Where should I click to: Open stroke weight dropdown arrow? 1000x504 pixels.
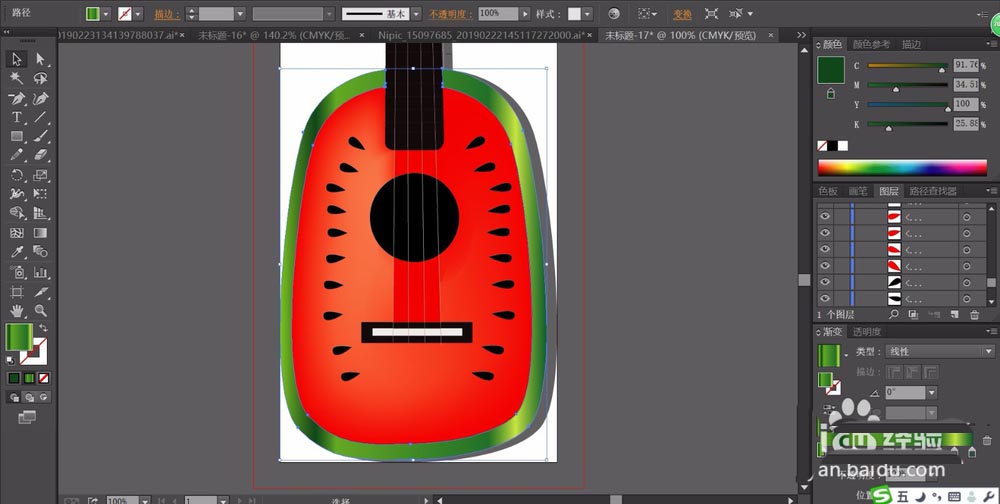240,13
